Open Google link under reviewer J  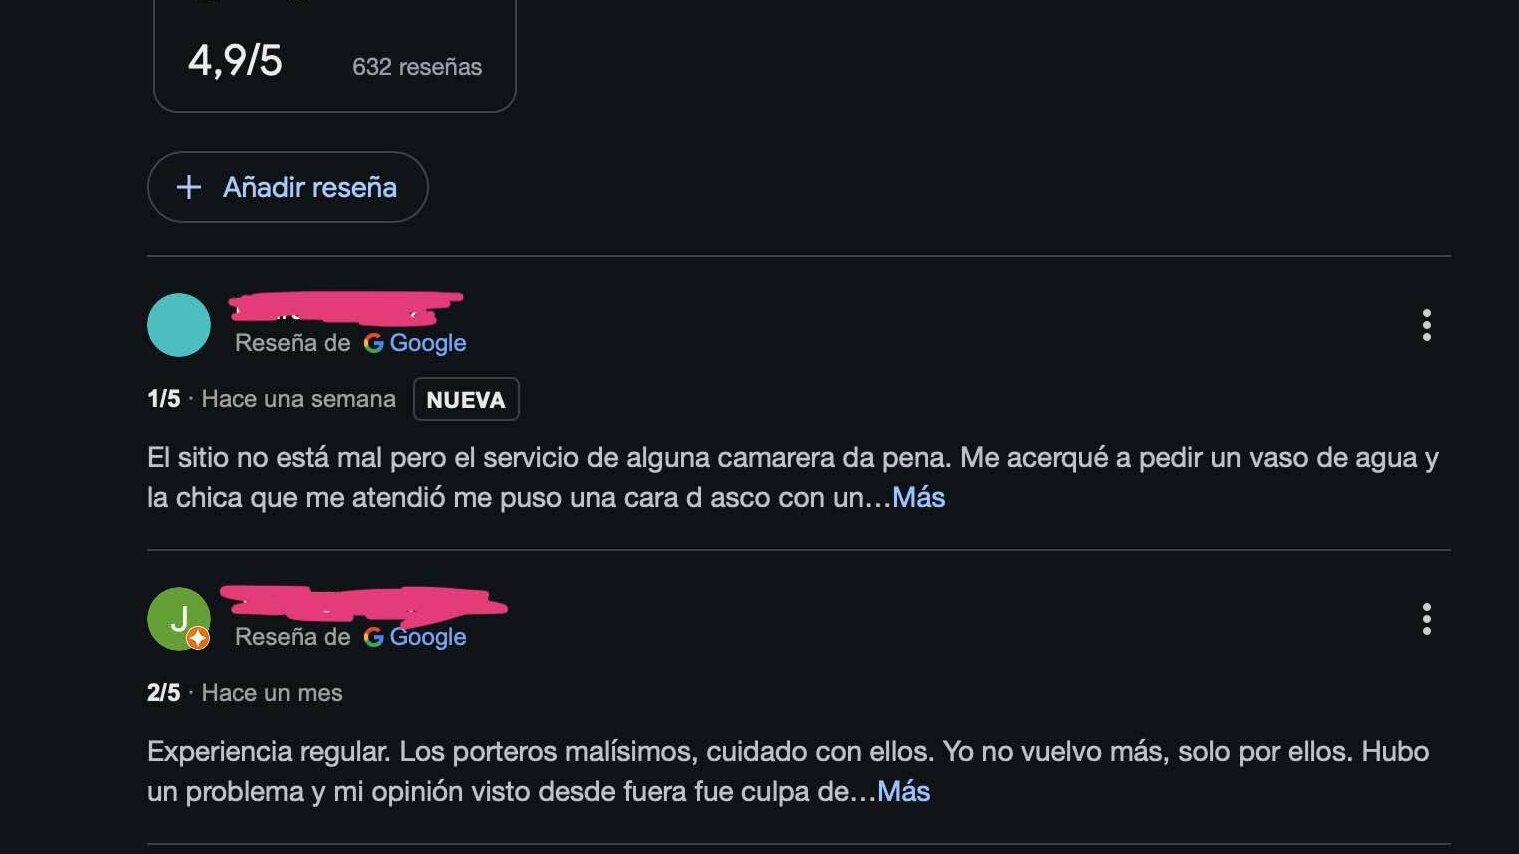(x=427, y=637)
